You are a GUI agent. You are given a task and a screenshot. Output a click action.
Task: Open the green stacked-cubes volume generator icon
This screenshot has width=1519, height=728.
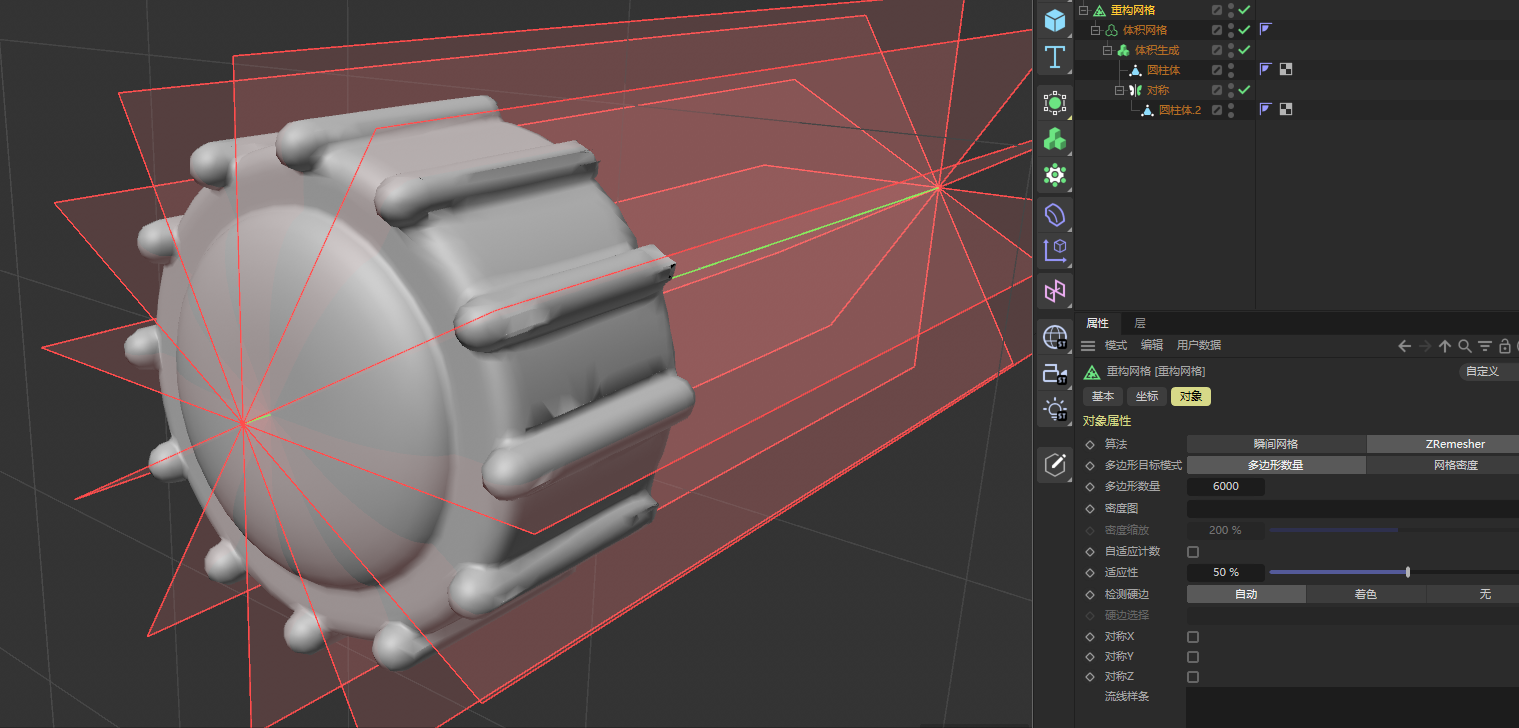(1054, 139)
